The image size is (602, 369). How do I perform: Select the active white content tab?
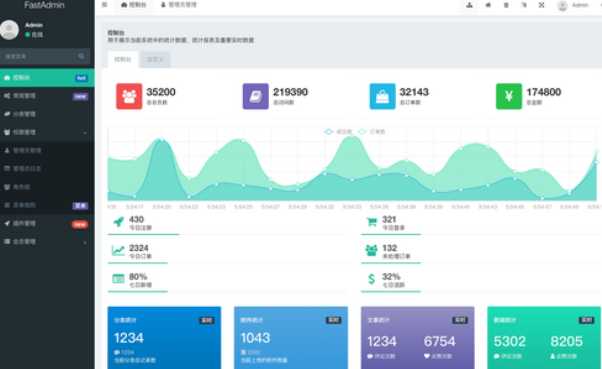coord(123,59)
